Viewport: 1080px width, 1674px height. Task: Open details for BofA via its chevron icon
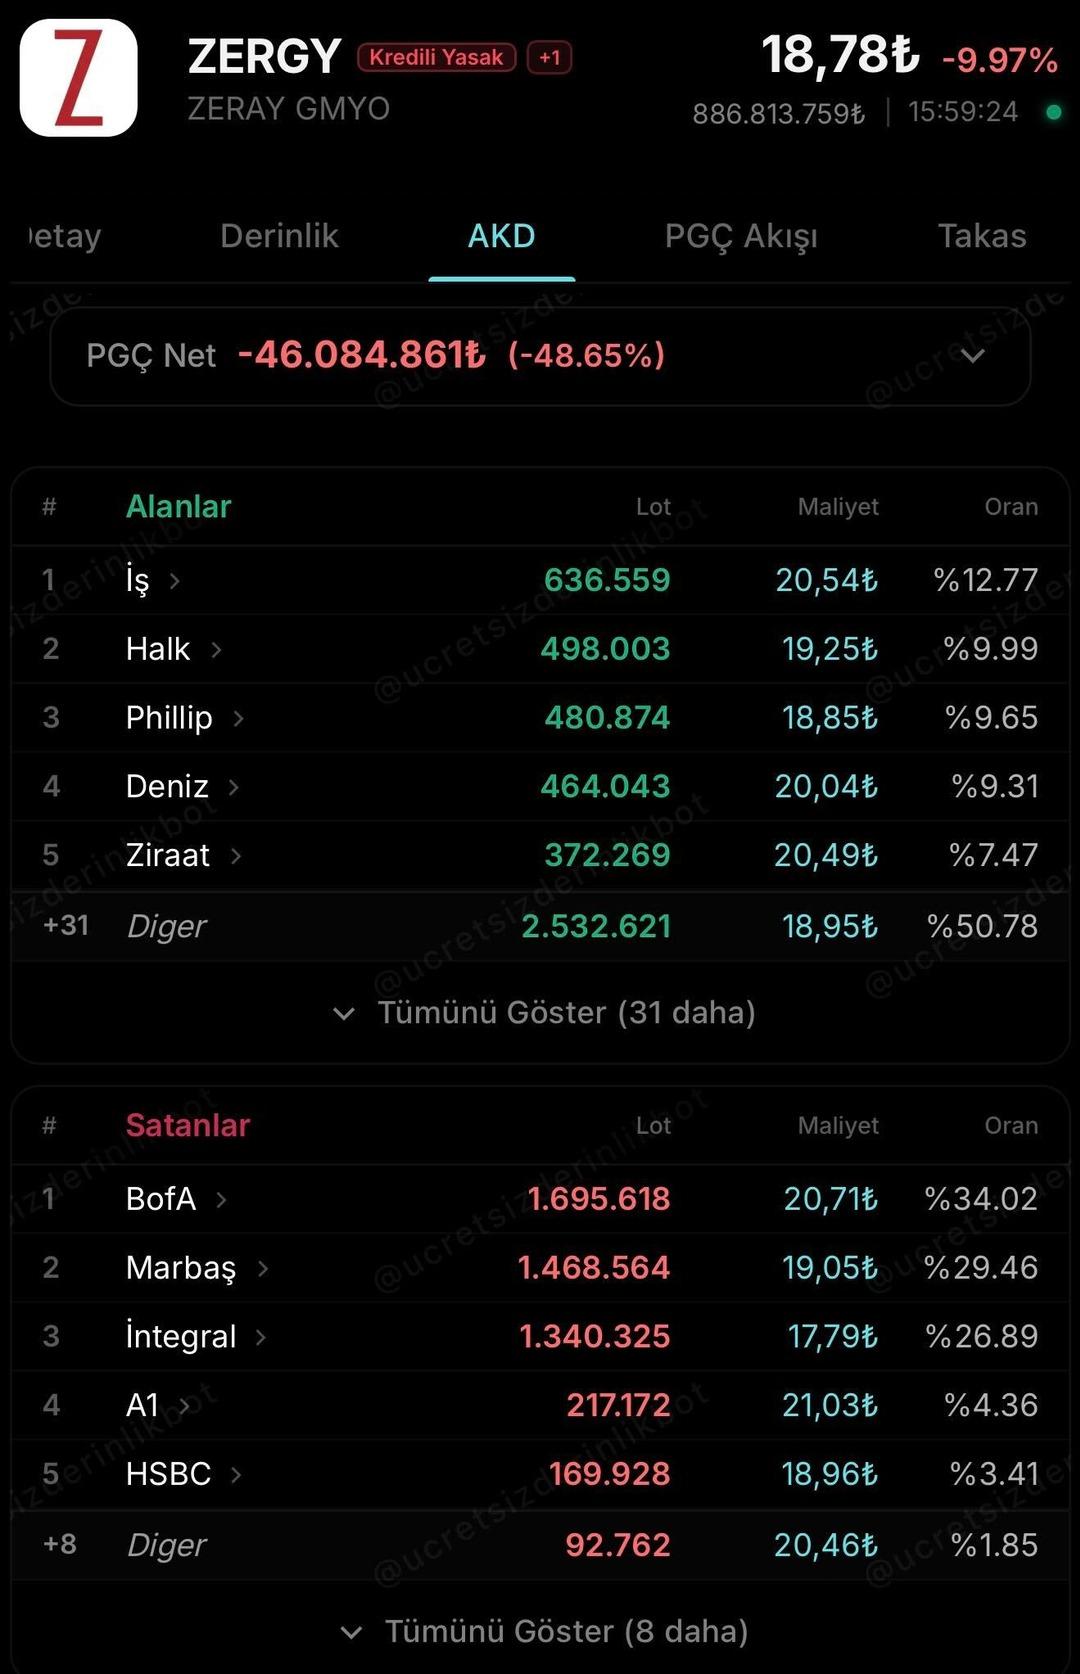[x=221, y=1199]
